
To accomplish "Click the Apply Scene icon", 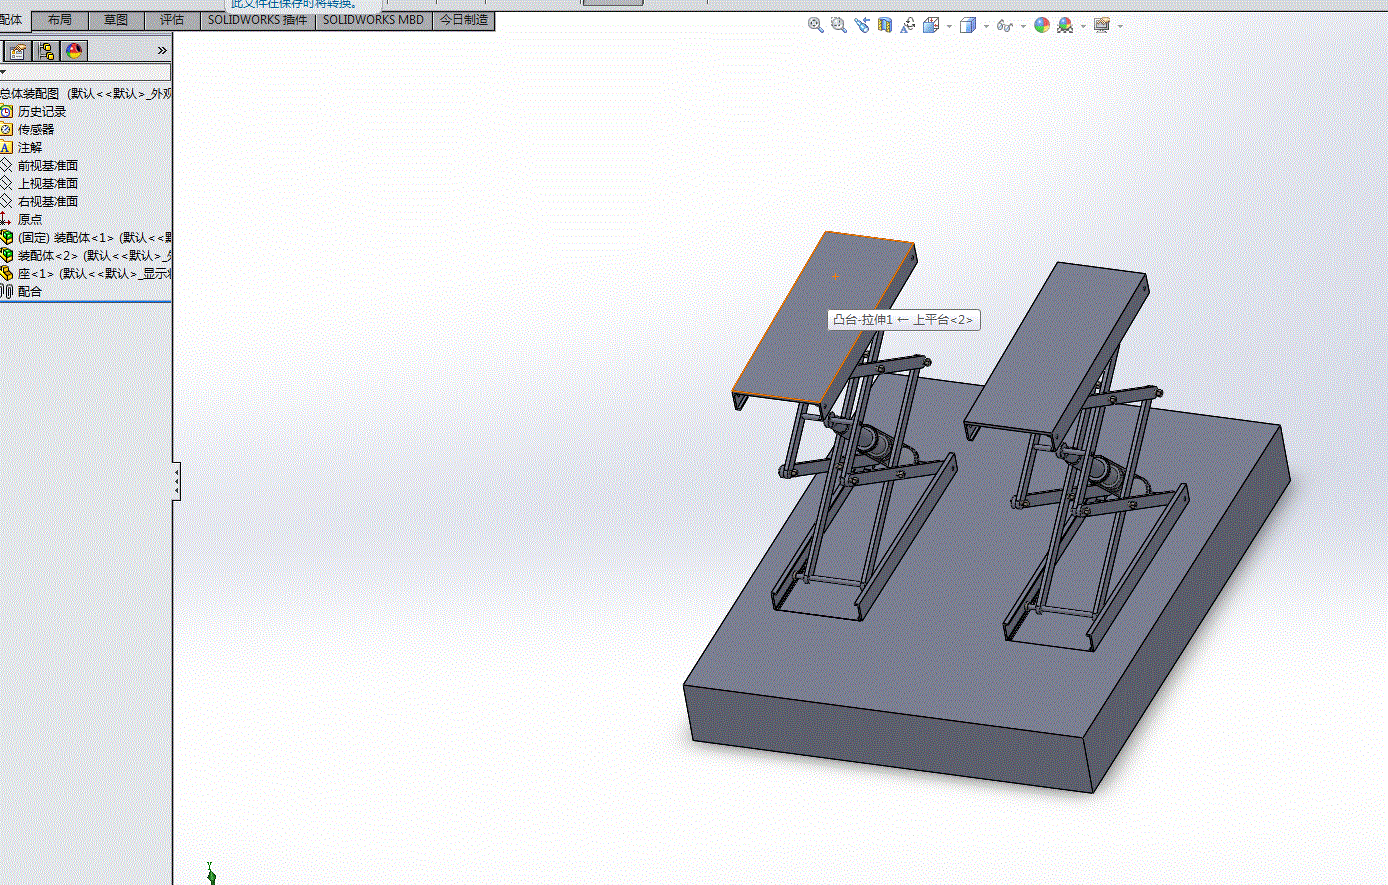I will click(x=1065, y=25).
